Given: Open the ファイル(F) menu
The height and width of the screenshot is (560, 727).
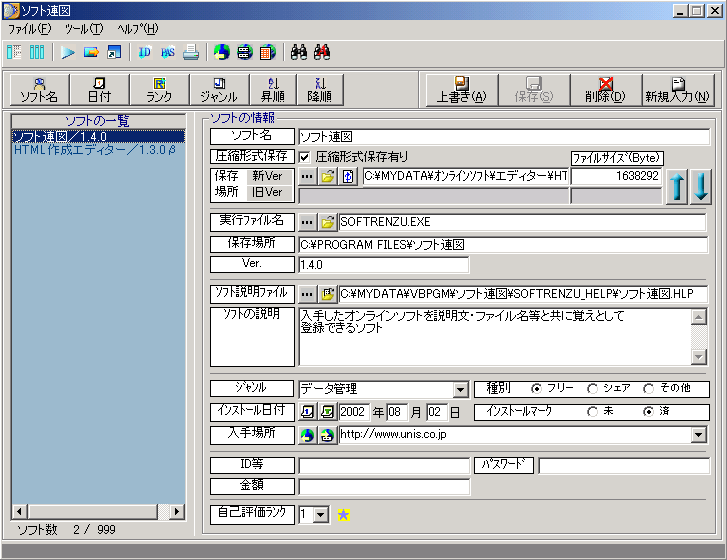Looking at the screenshot, I should point(29,29).
